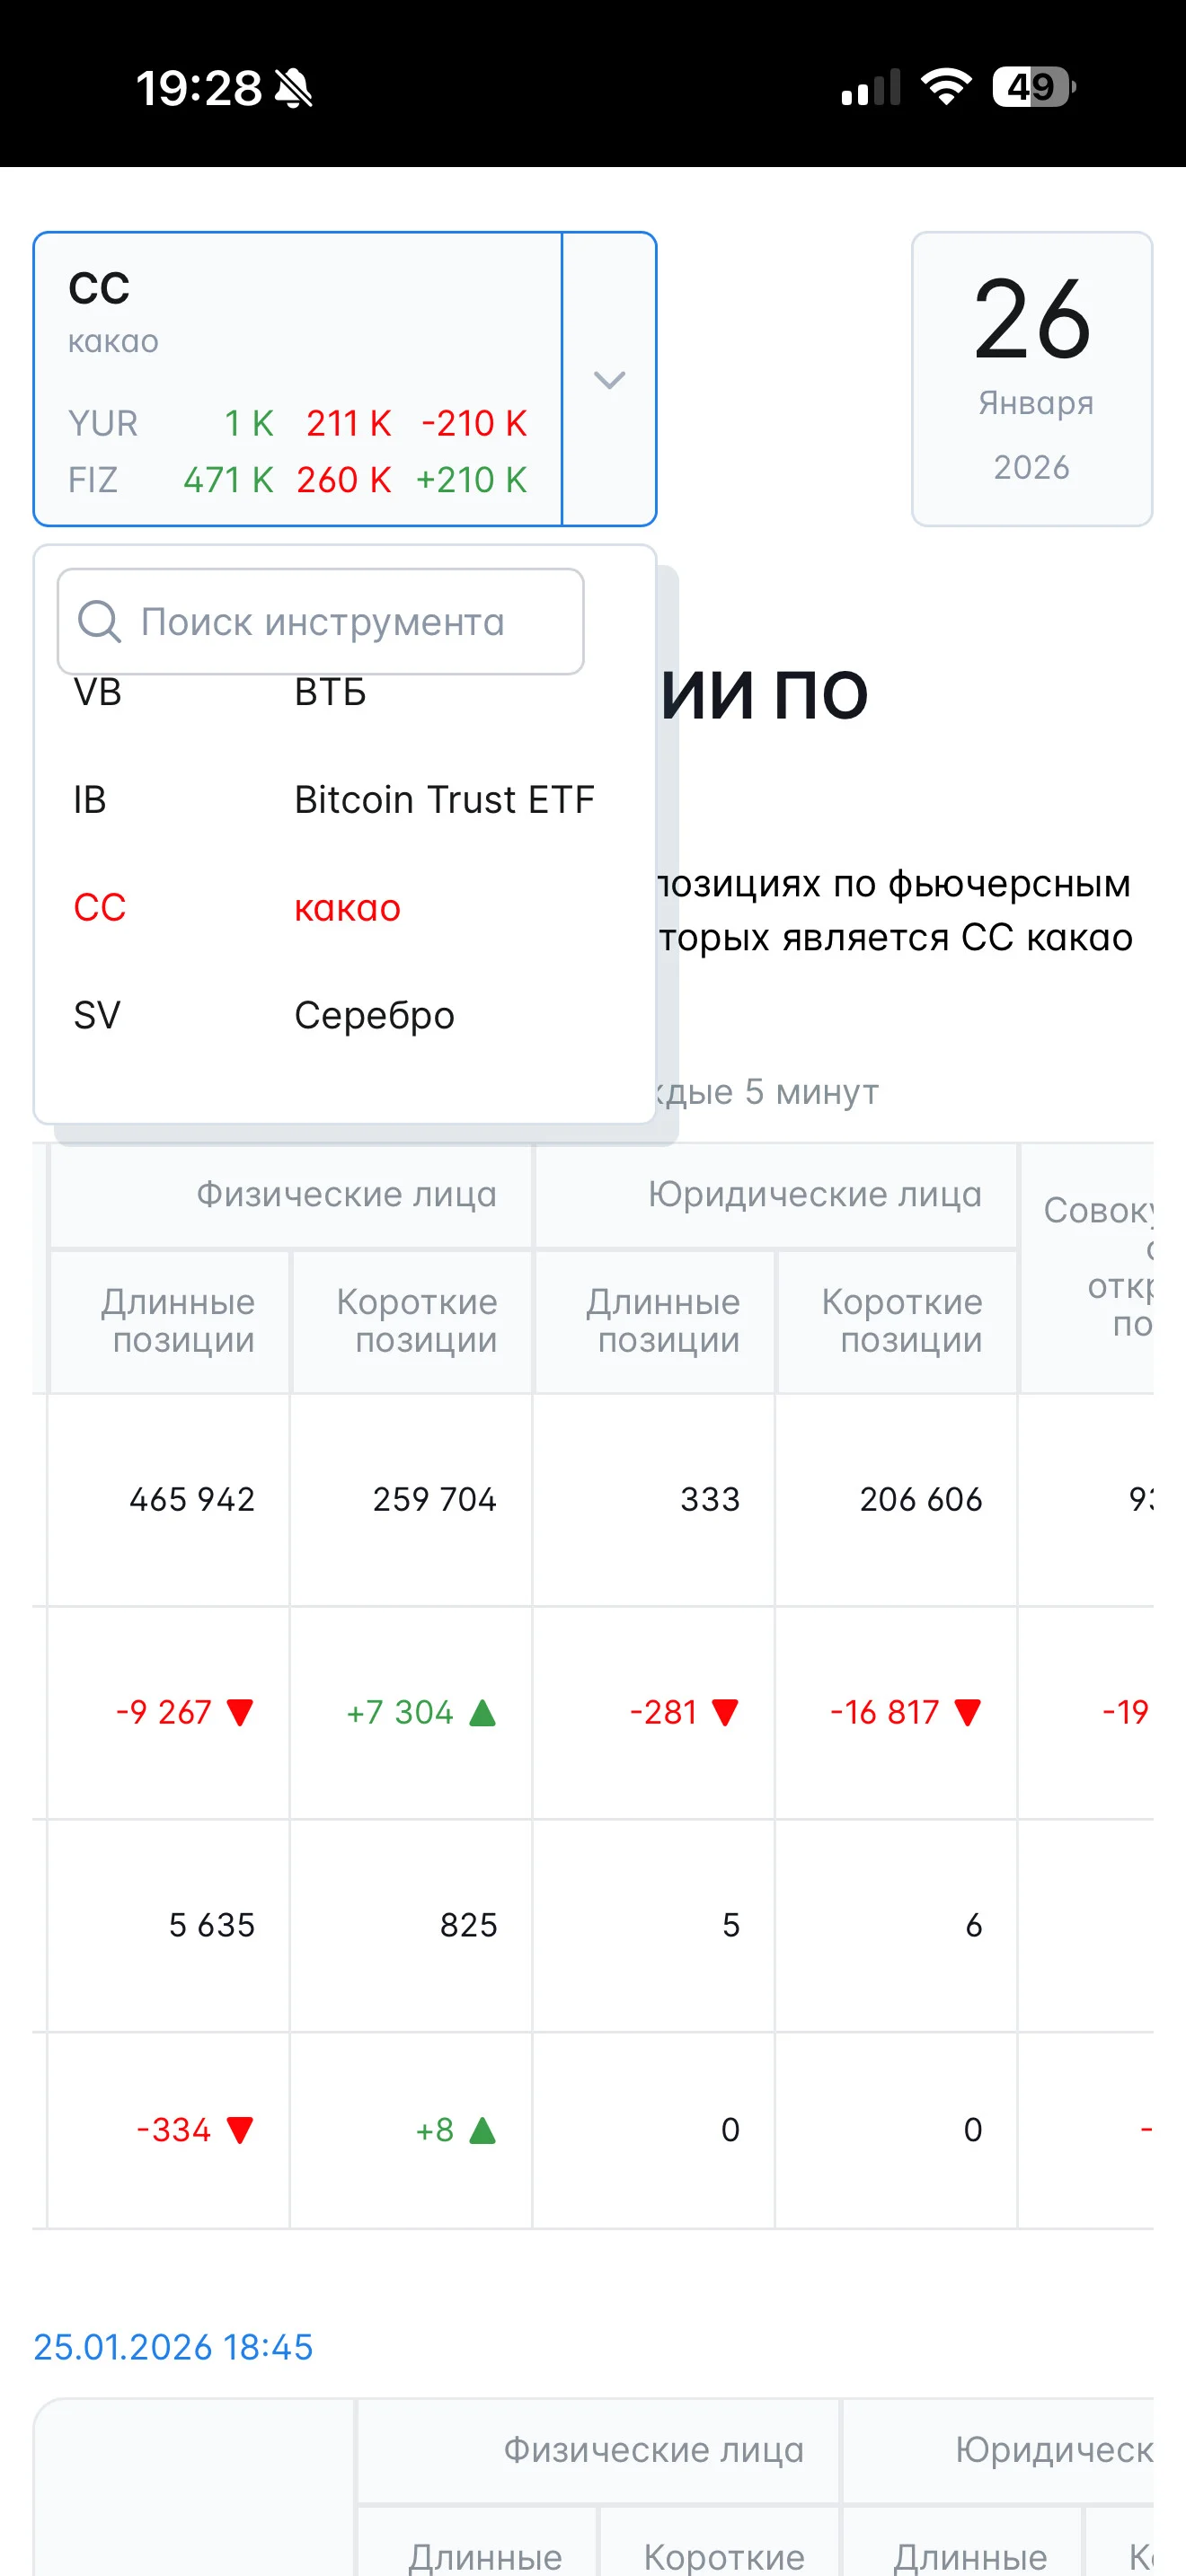Tap the magnifier search icon
Viewport: 1186px width, 2576px height.
99,621
